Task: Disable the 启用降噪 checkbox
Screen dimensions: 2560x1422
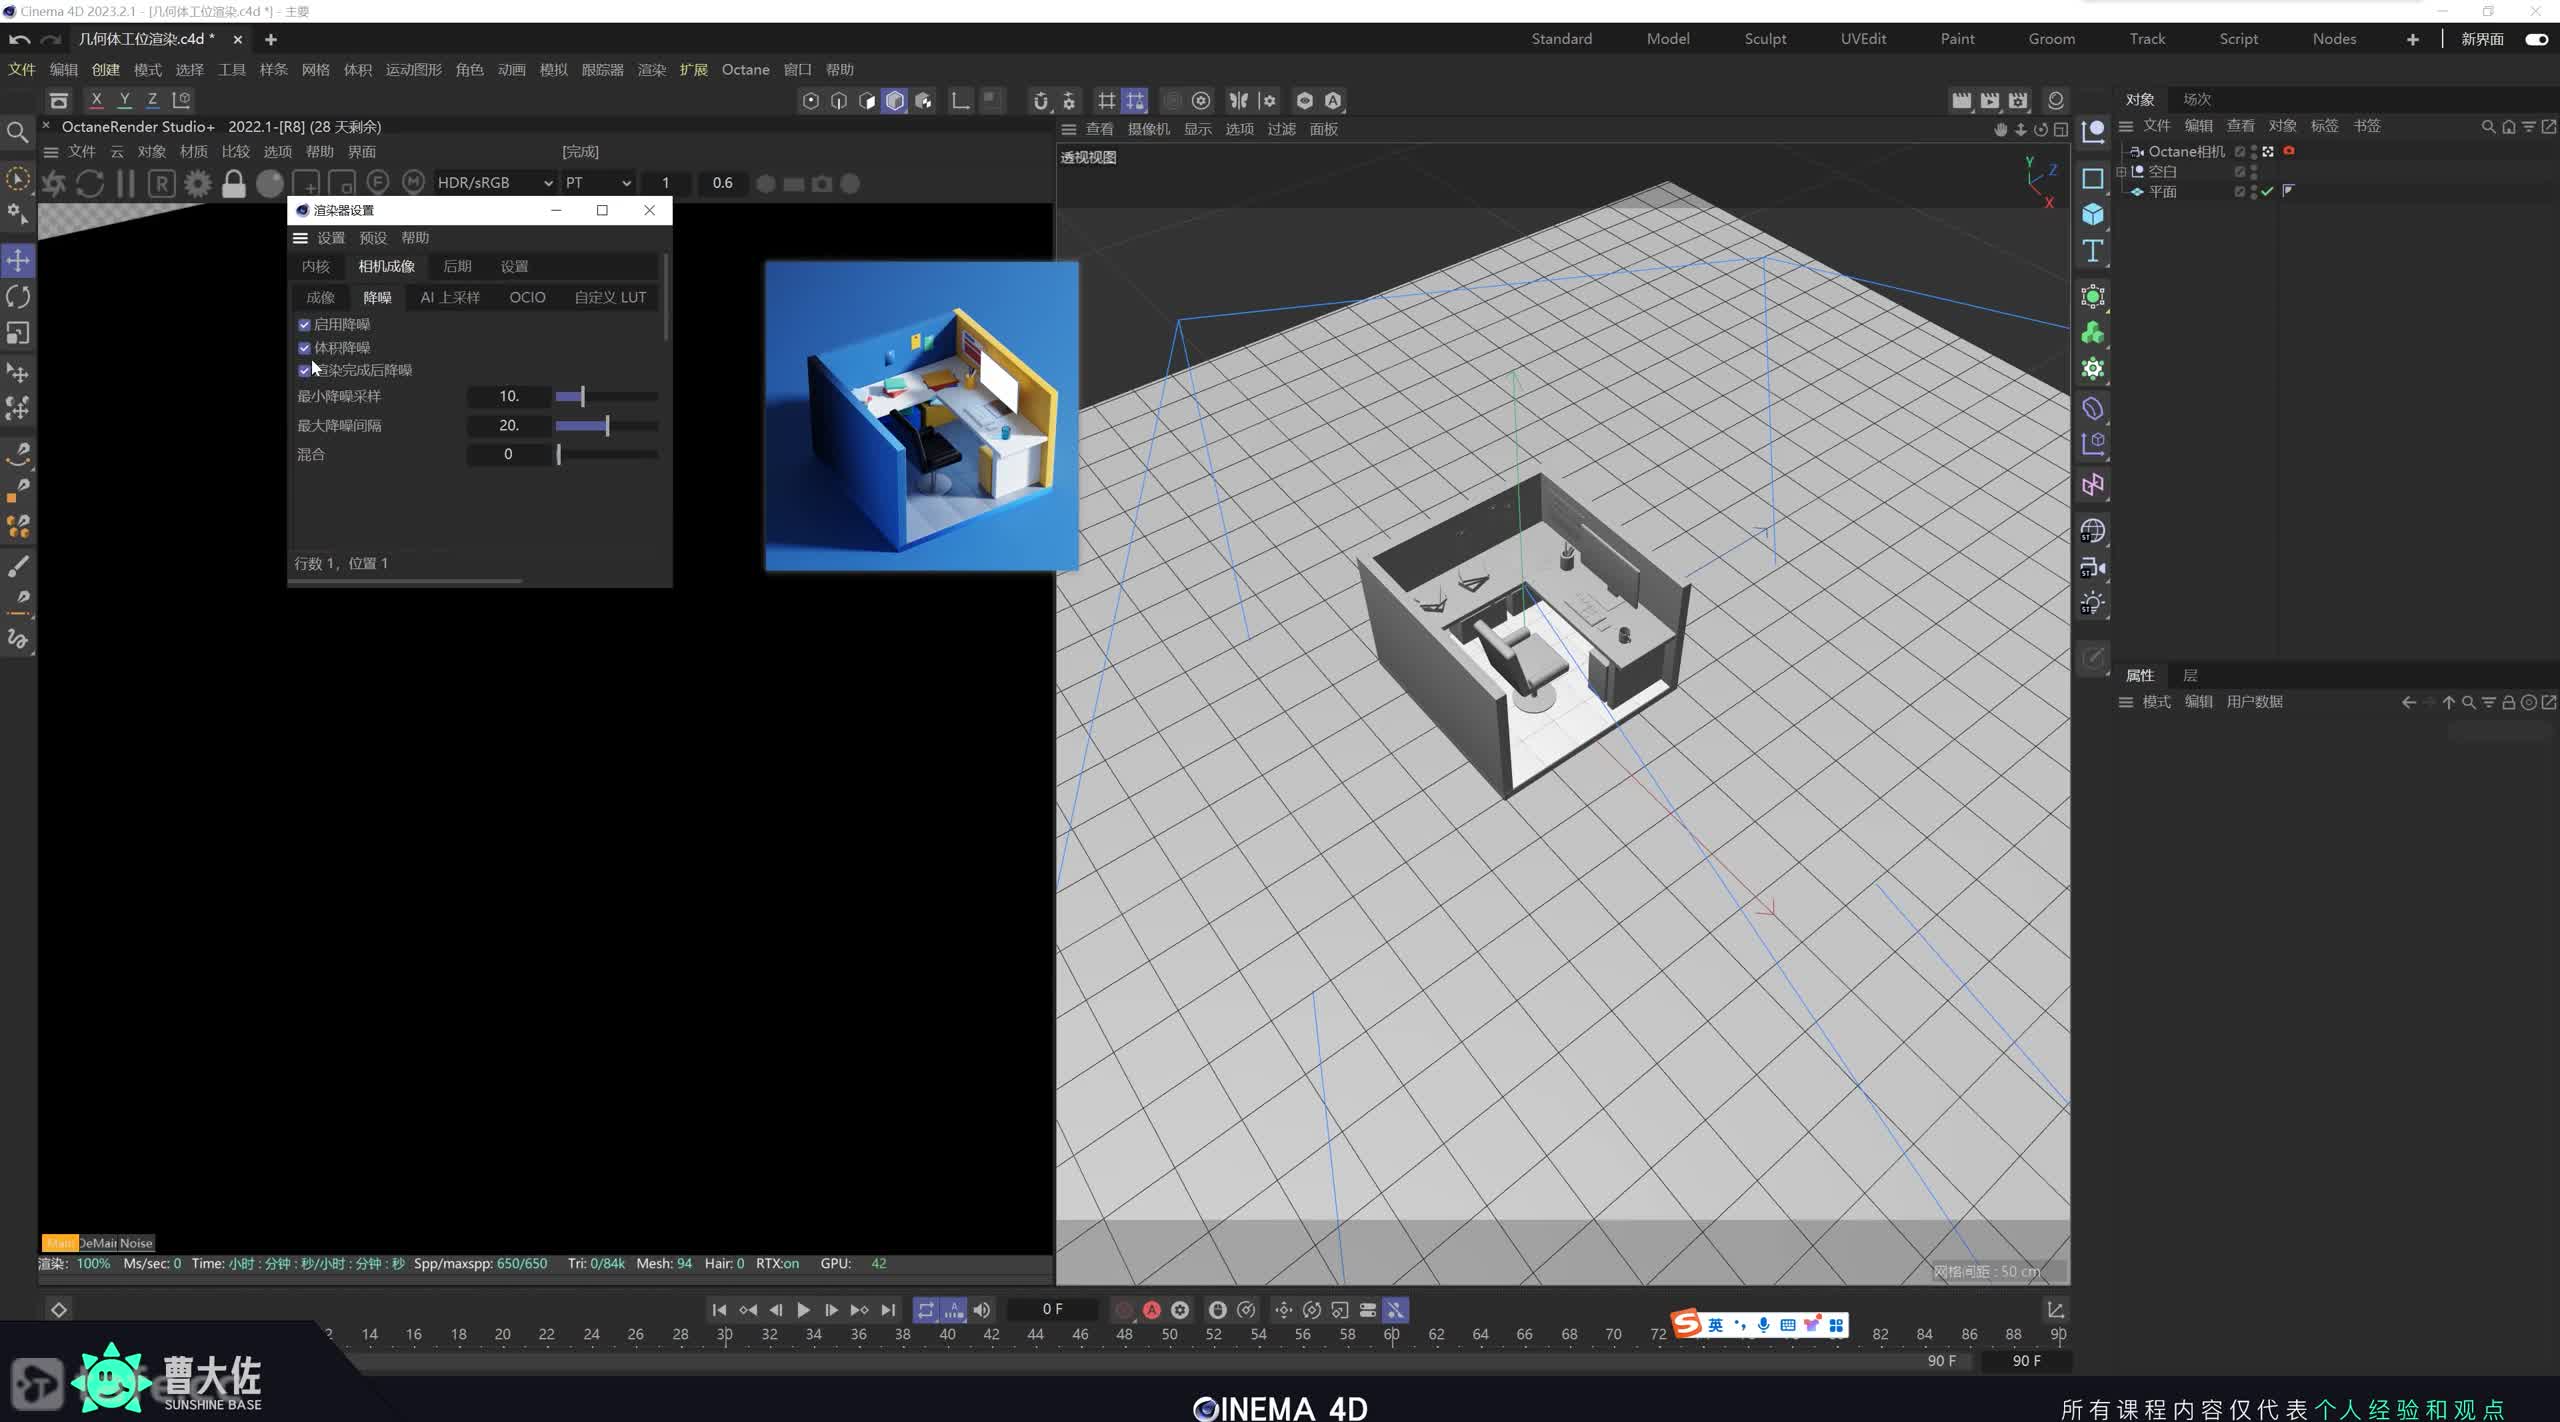Action: point(304,325)
